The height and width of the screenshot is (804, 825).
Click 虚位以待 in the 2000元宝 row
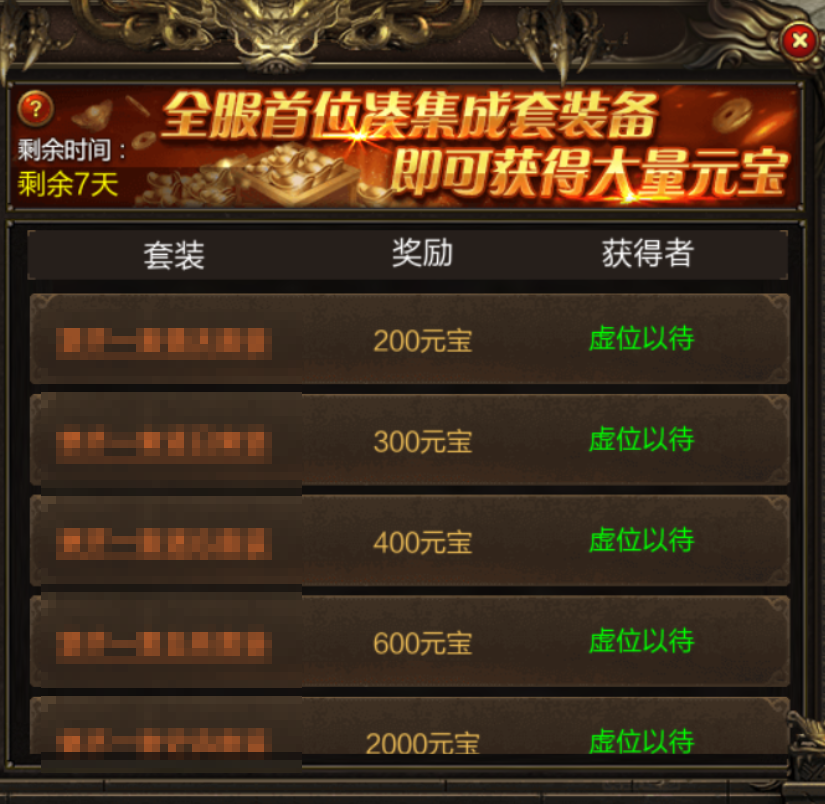click(x=642, y=741)
